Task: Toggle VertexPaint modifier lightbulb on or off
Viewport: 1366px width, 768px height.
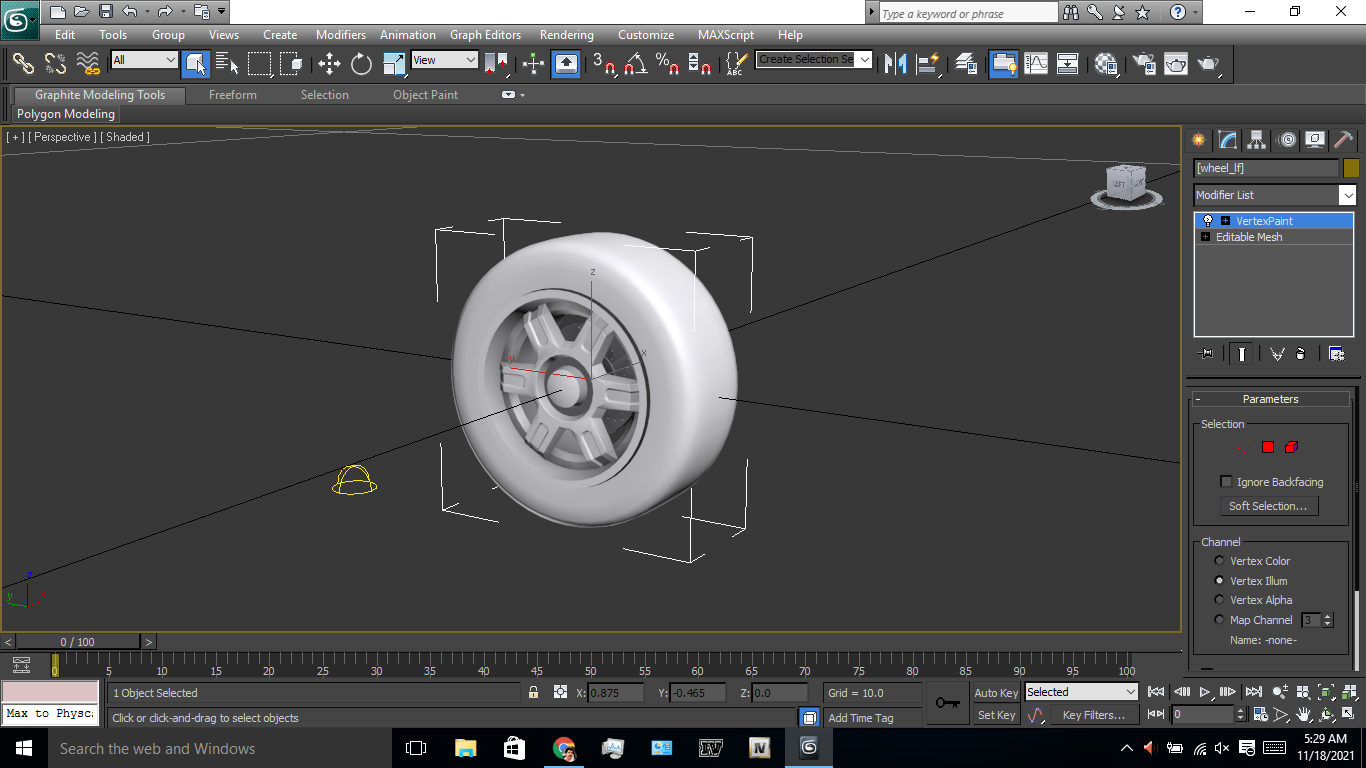Action: point(1207,220)
